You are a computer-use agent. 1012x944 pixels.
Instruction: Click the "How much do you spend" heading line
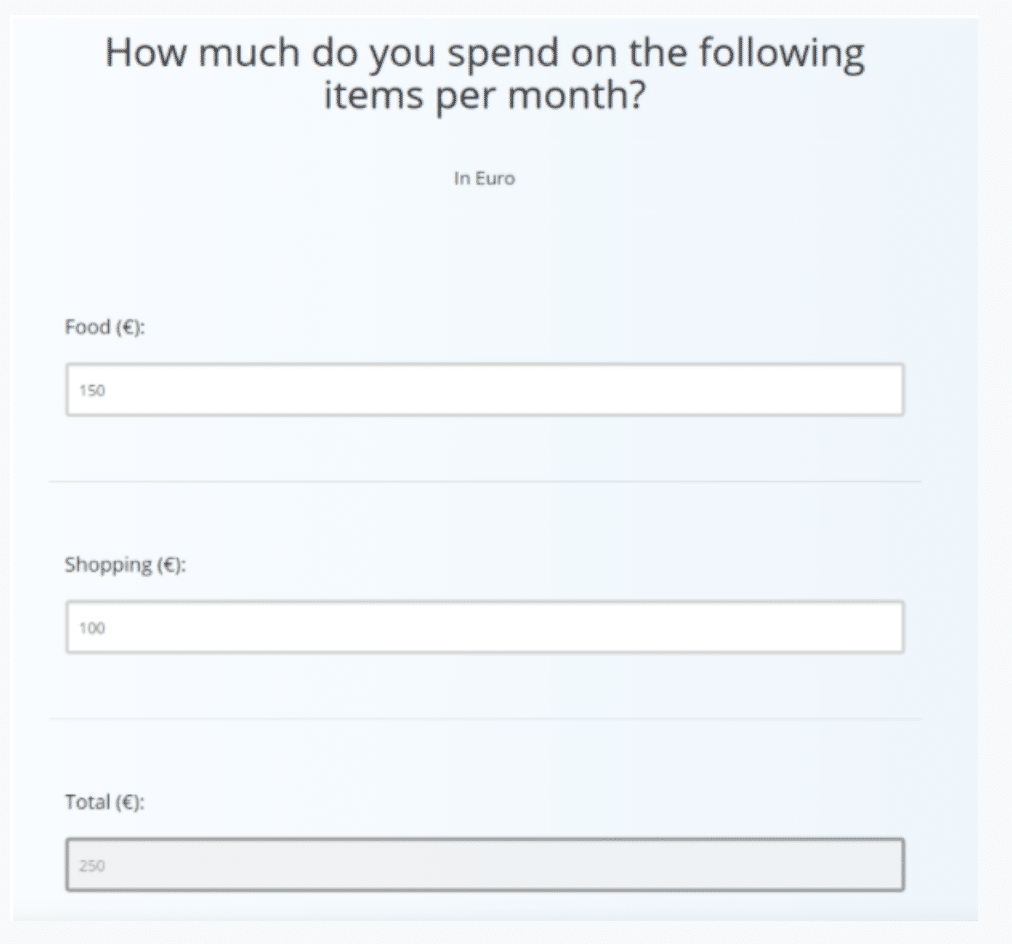[x=485, y=52]
